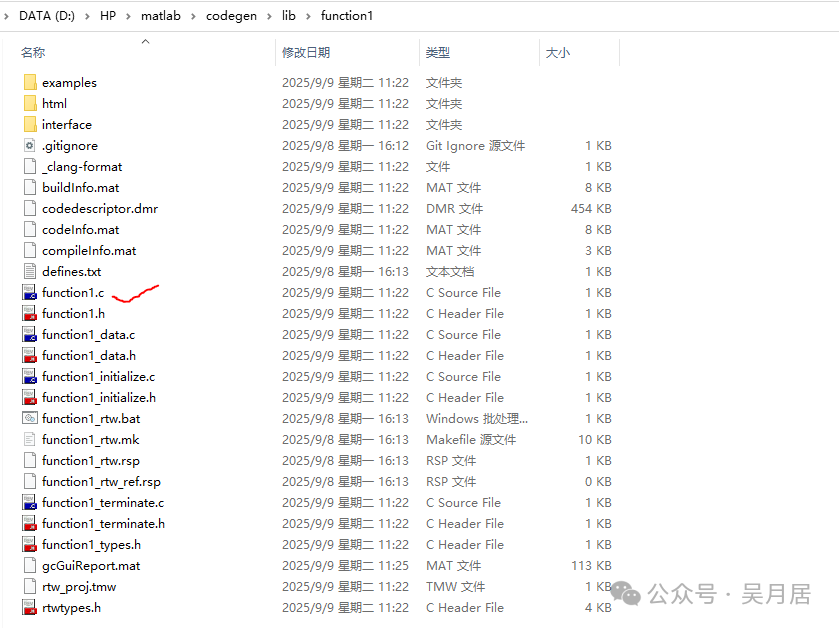This screenshot has width=839, height=628.
Task: Select the interface folder icon
Action: (x=30, y=125)
